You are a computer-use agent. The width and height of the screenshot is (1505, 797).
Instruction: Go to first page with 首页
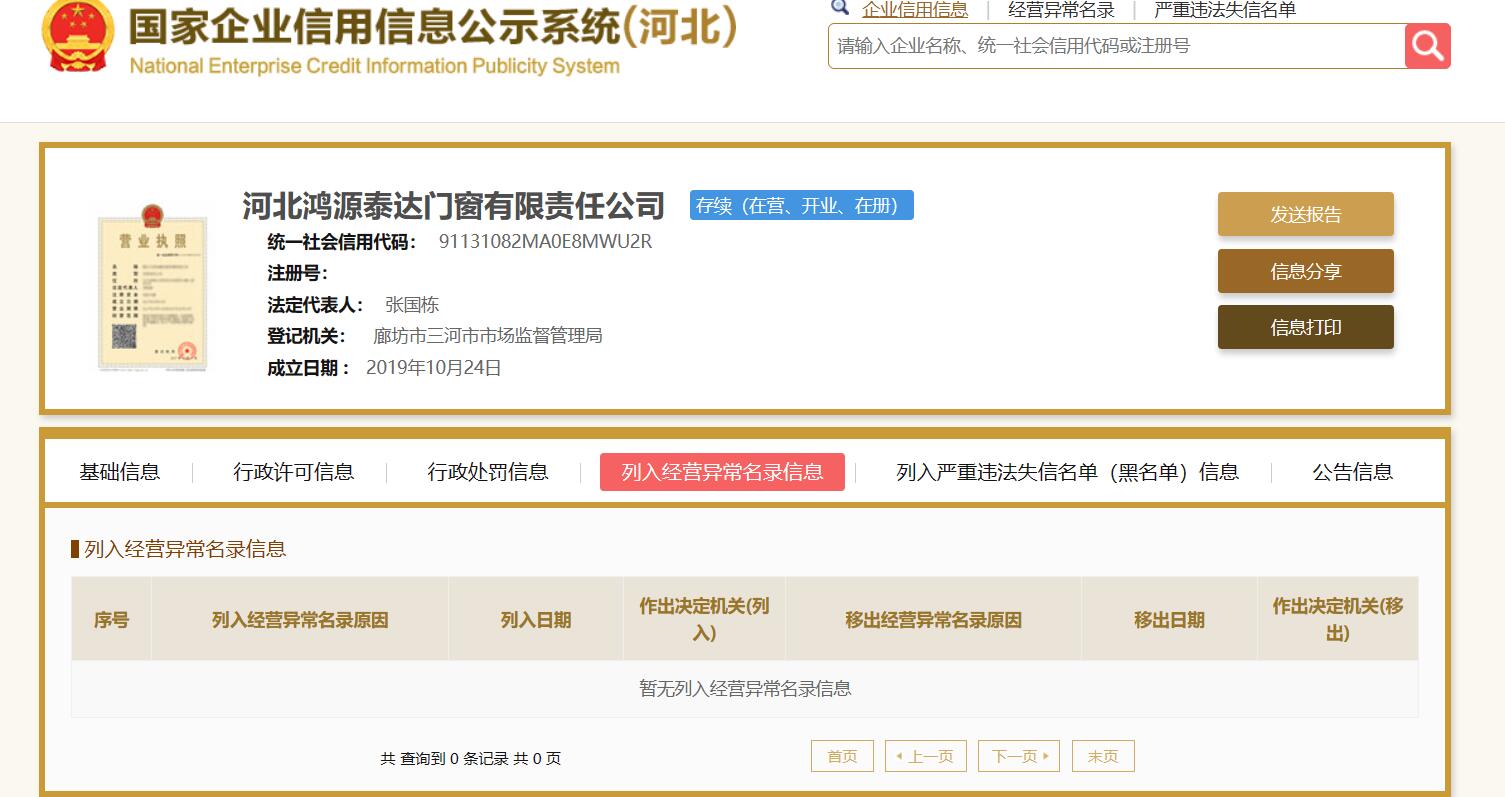(x=842, y=756)
